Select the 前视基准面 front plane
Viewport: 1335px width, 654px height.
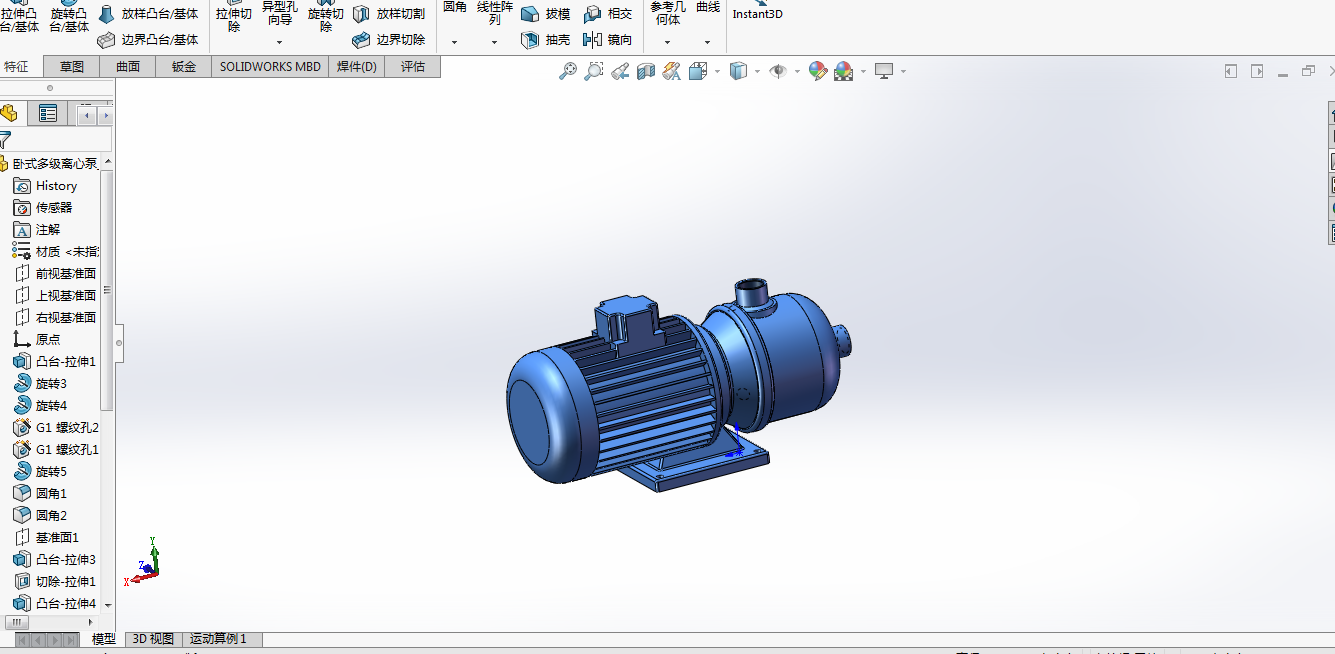pyautogui.click(x=56, y=274)
